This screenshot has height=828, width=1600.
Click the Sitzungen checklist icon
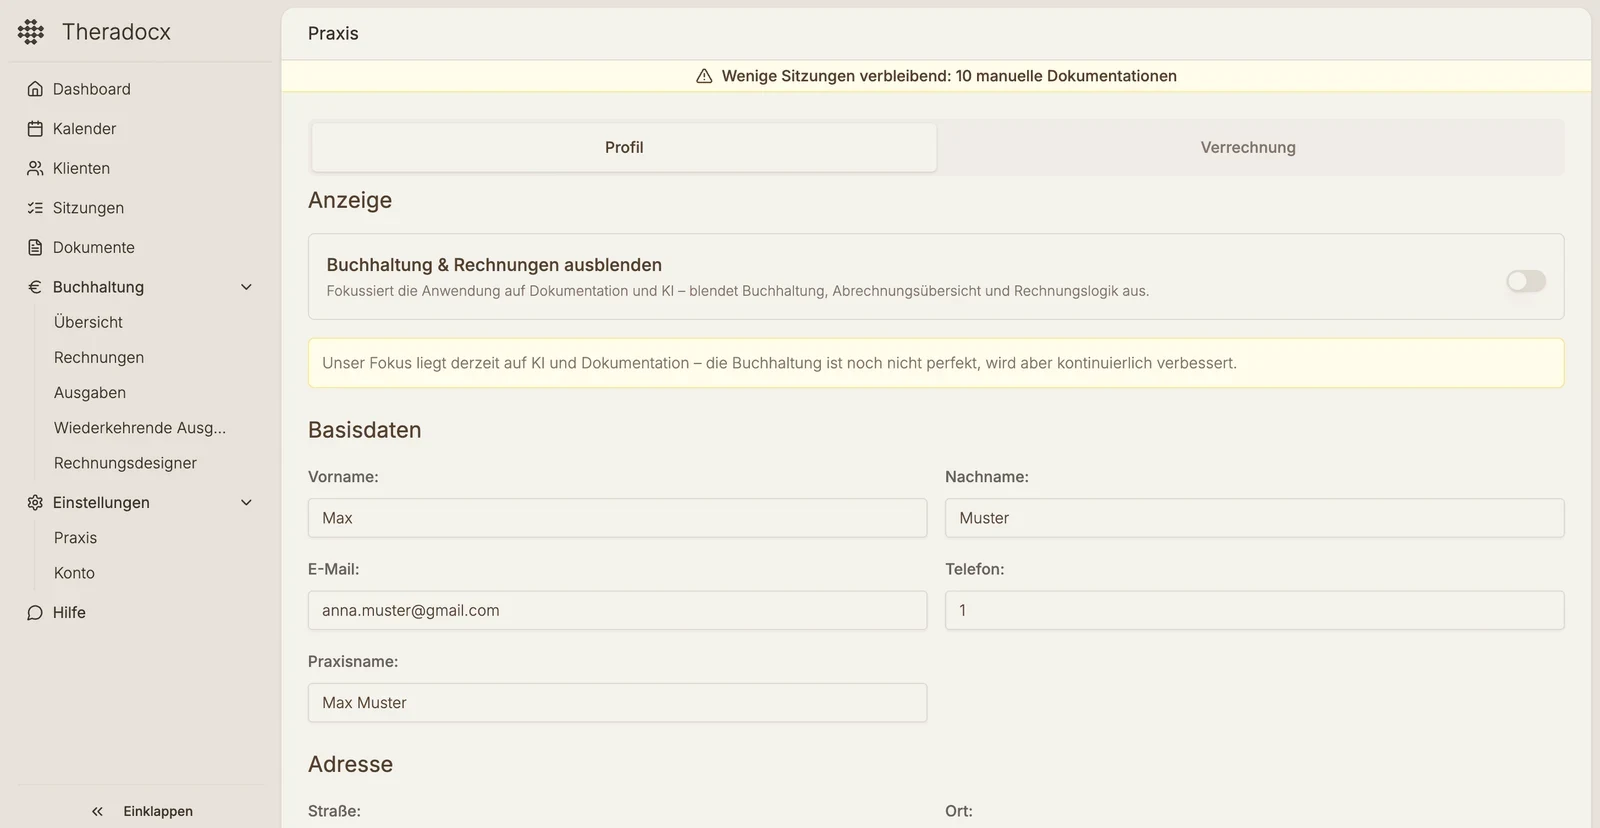click(35, 208)
